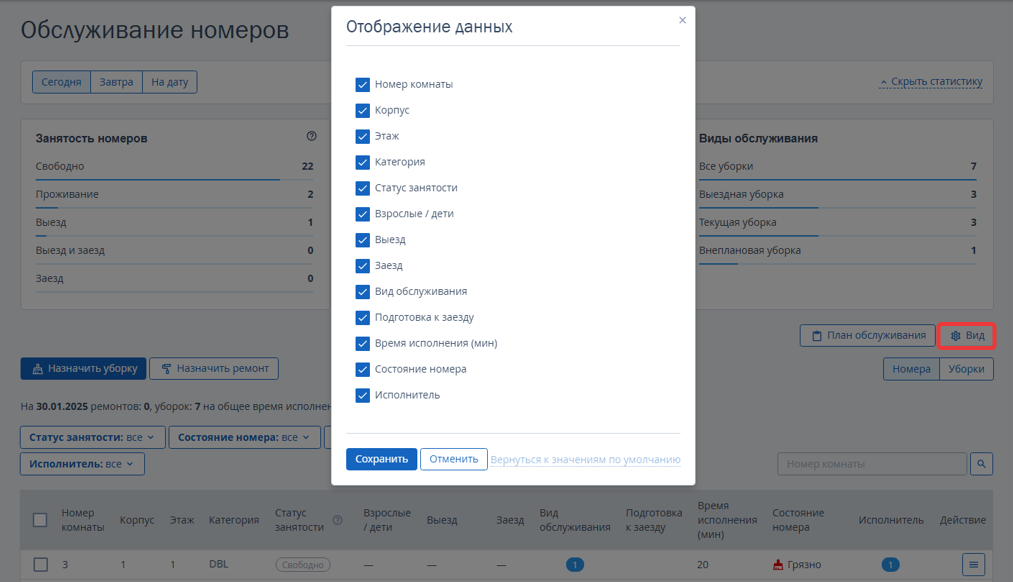Toggle the Подготовка к заезду checkbox
The image size is (1013, 582).
(362, 317)
